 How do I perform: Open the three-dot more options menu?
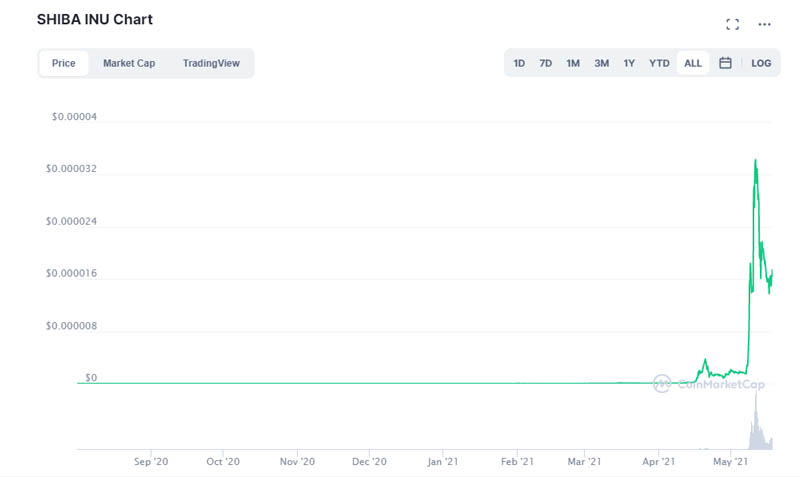(764, 24)
